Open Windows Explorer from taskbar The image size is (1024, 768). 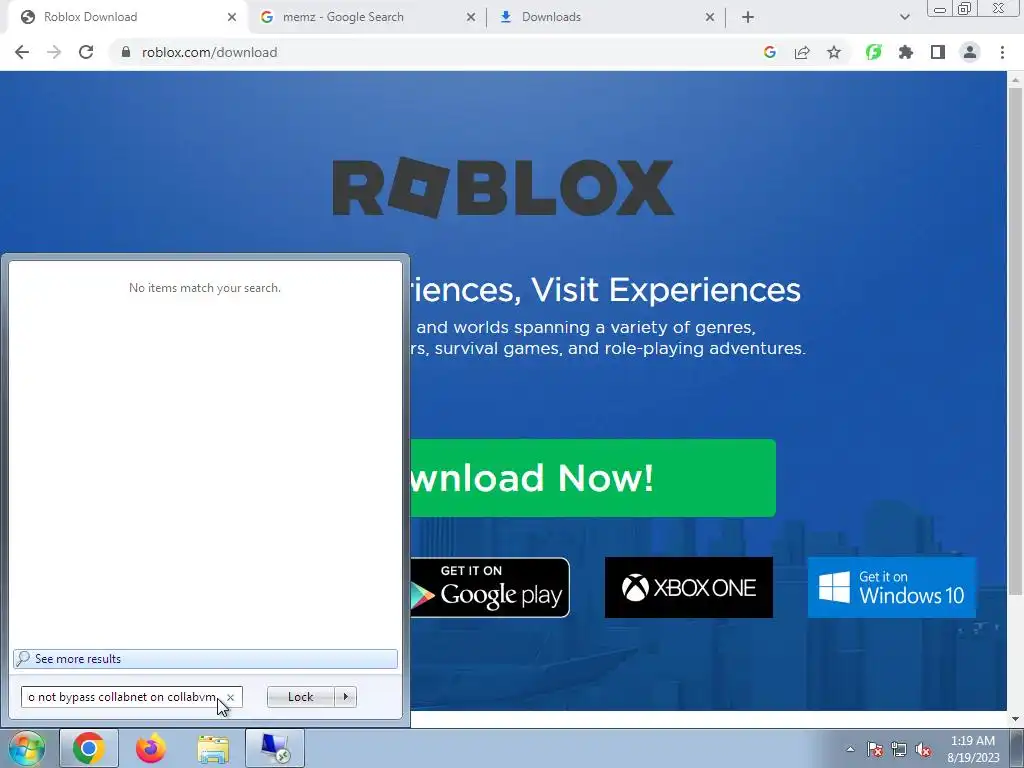[213, 748]
